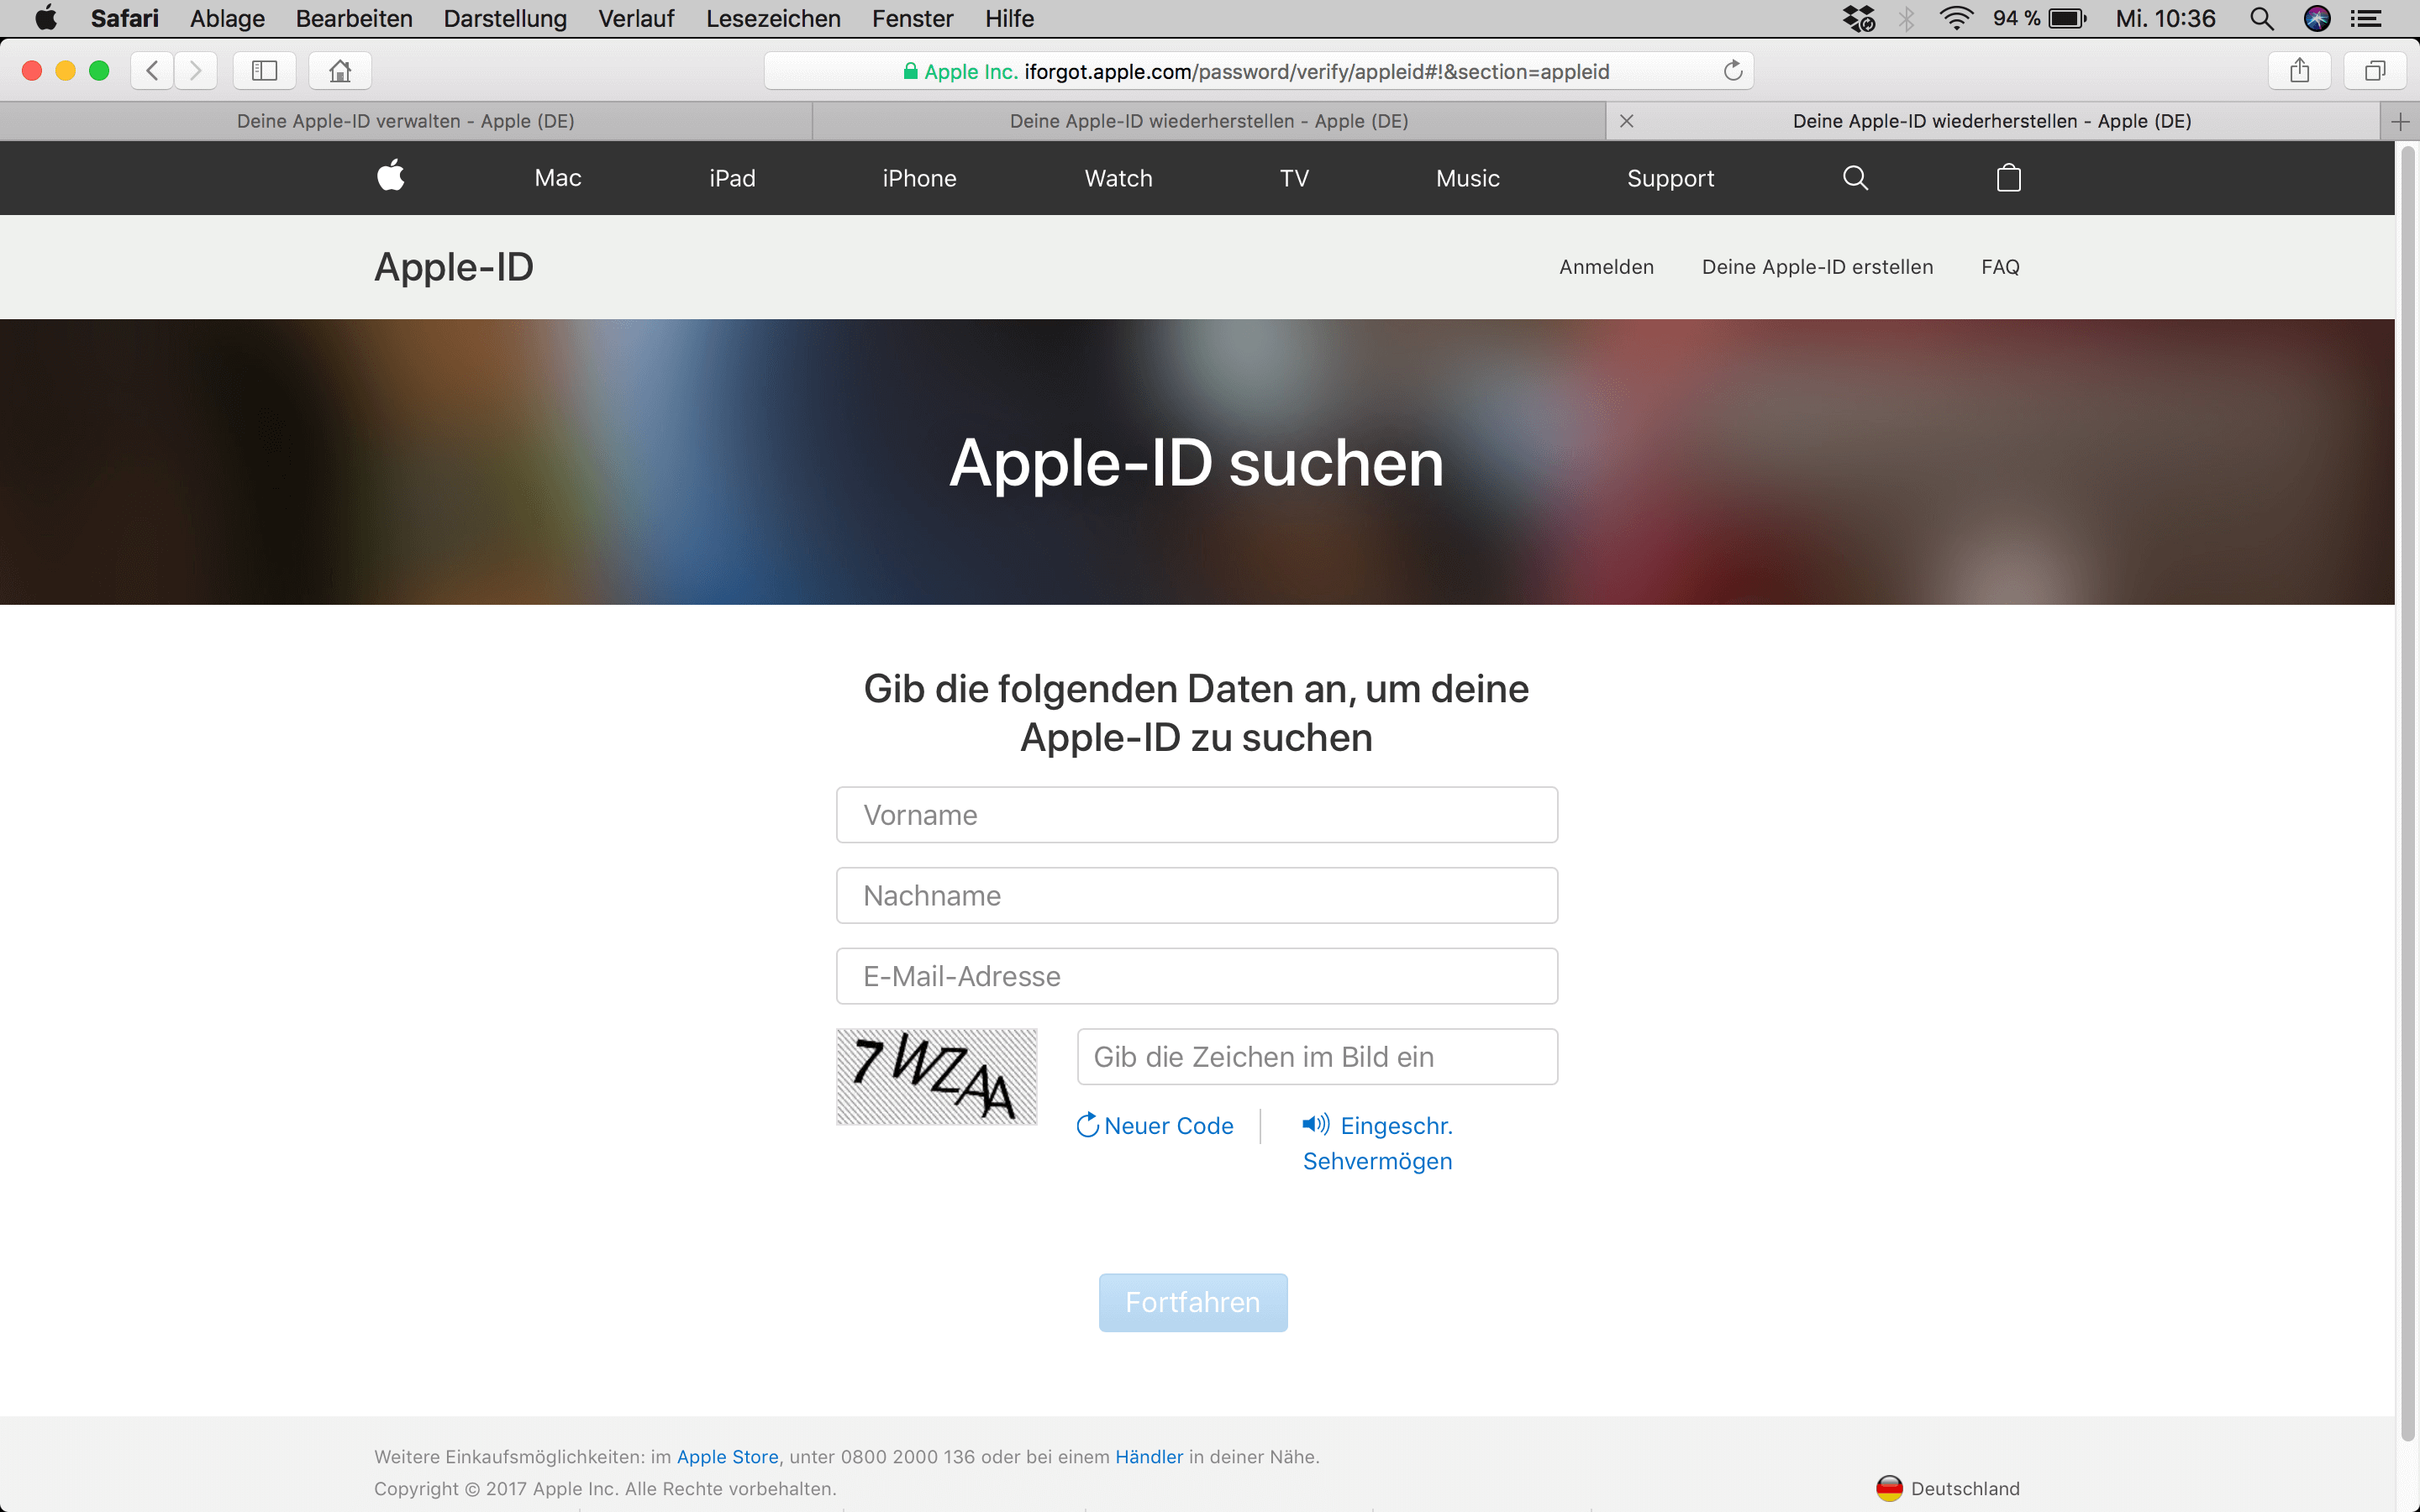2420x1512 pixels.
Task: Open Music in the site navigation
Action: point(1467,178)
